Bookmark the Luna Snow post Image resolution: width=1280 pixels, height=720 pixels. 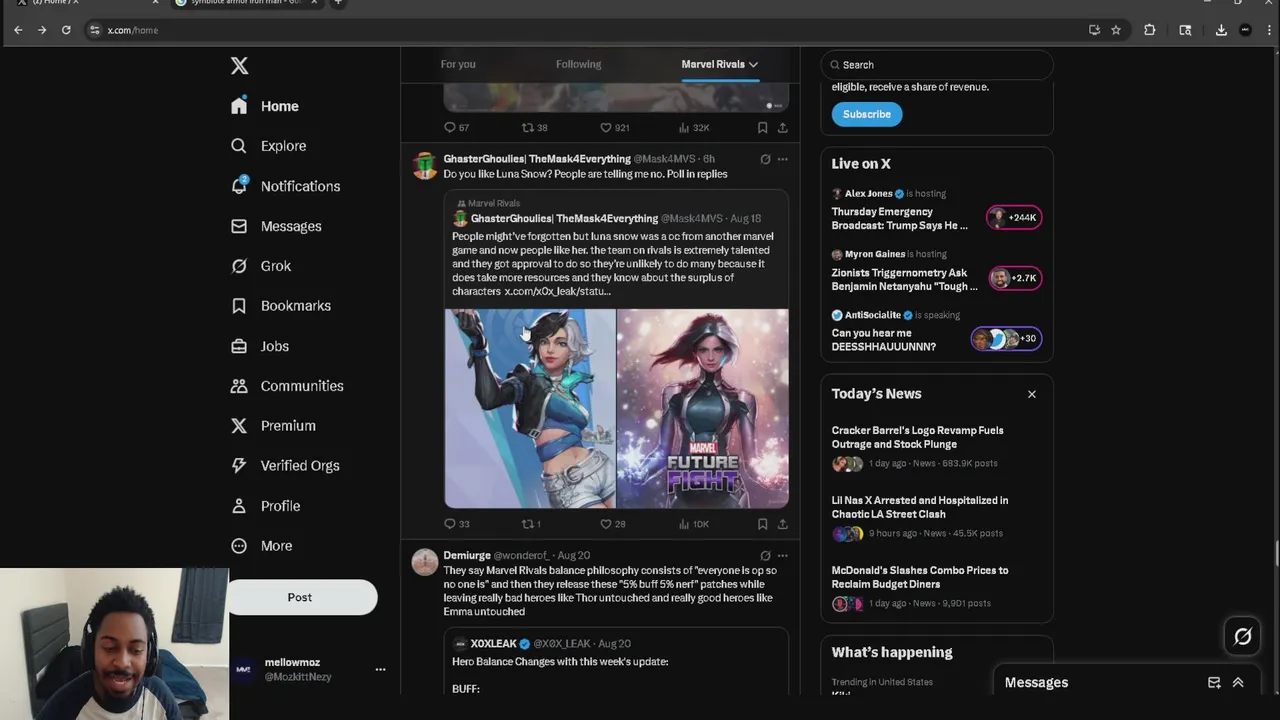tap(762, 524)
